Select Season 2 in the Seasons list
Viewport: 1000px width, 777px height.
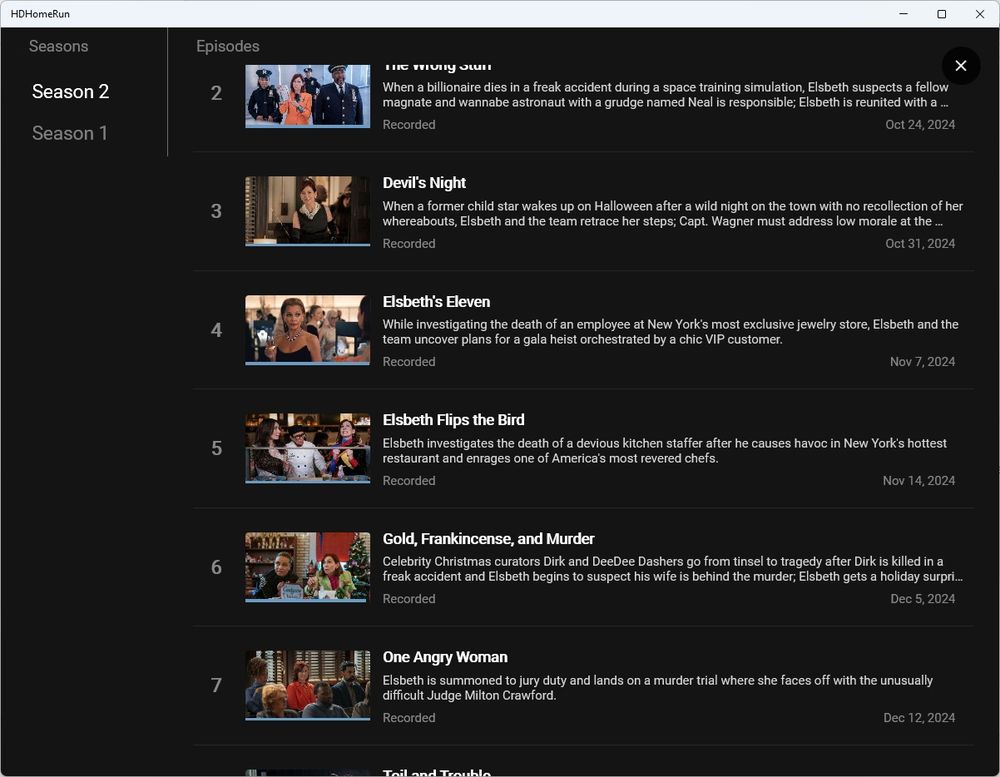point(70,92)
